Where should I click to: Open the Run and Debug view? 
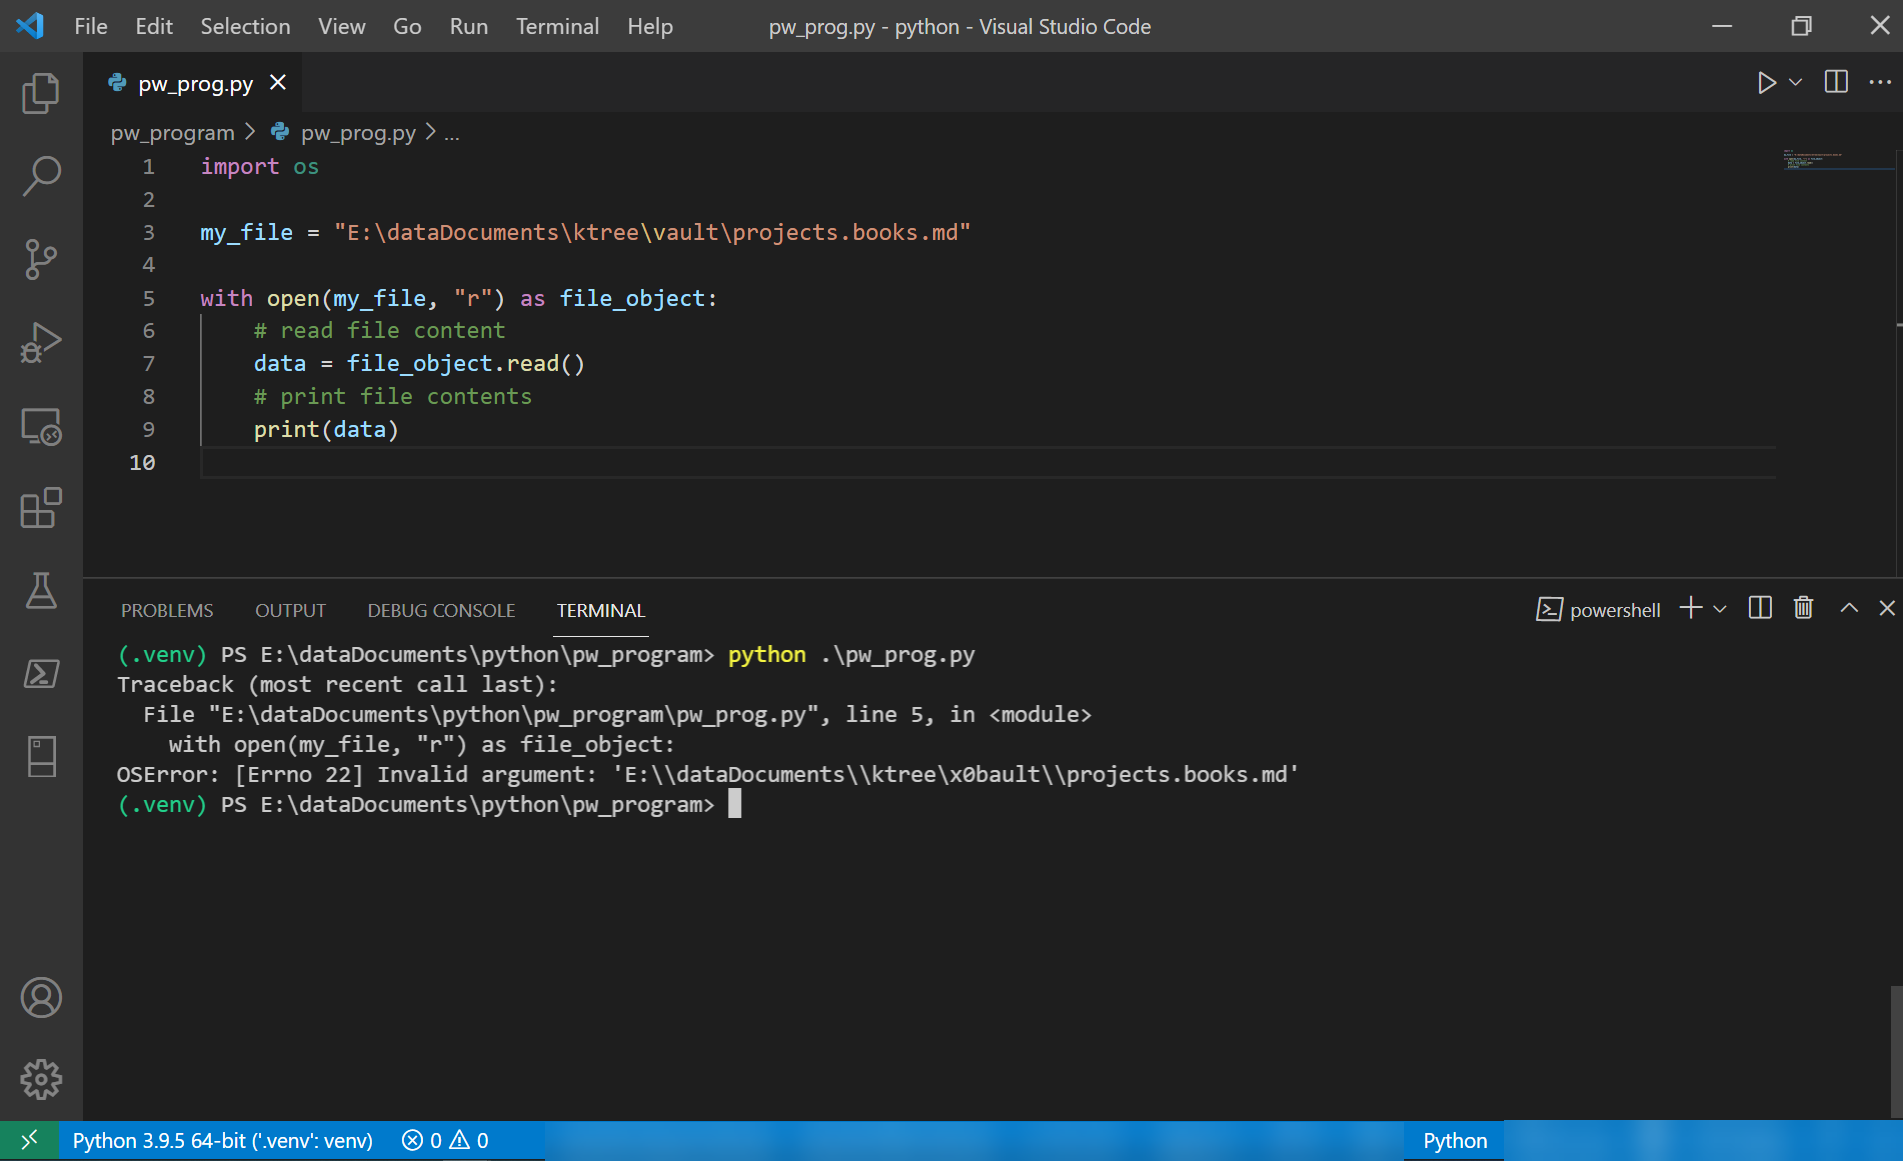40,342
